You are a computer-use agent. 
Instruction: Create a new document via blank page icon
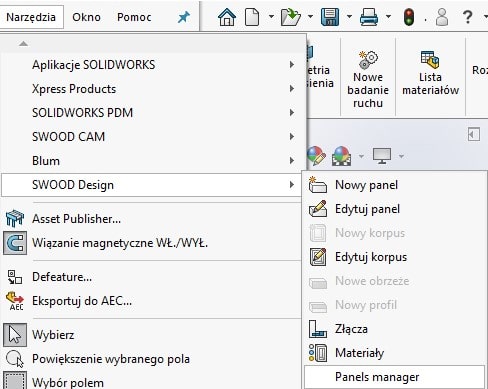click(x=252, y=17)
